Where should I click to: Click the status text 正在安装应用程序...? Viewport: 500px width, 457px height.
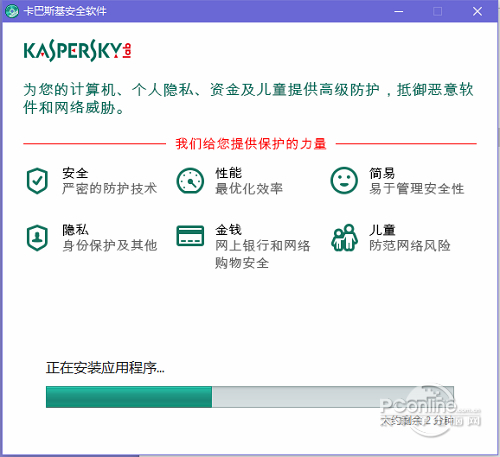tap(105, 368)
